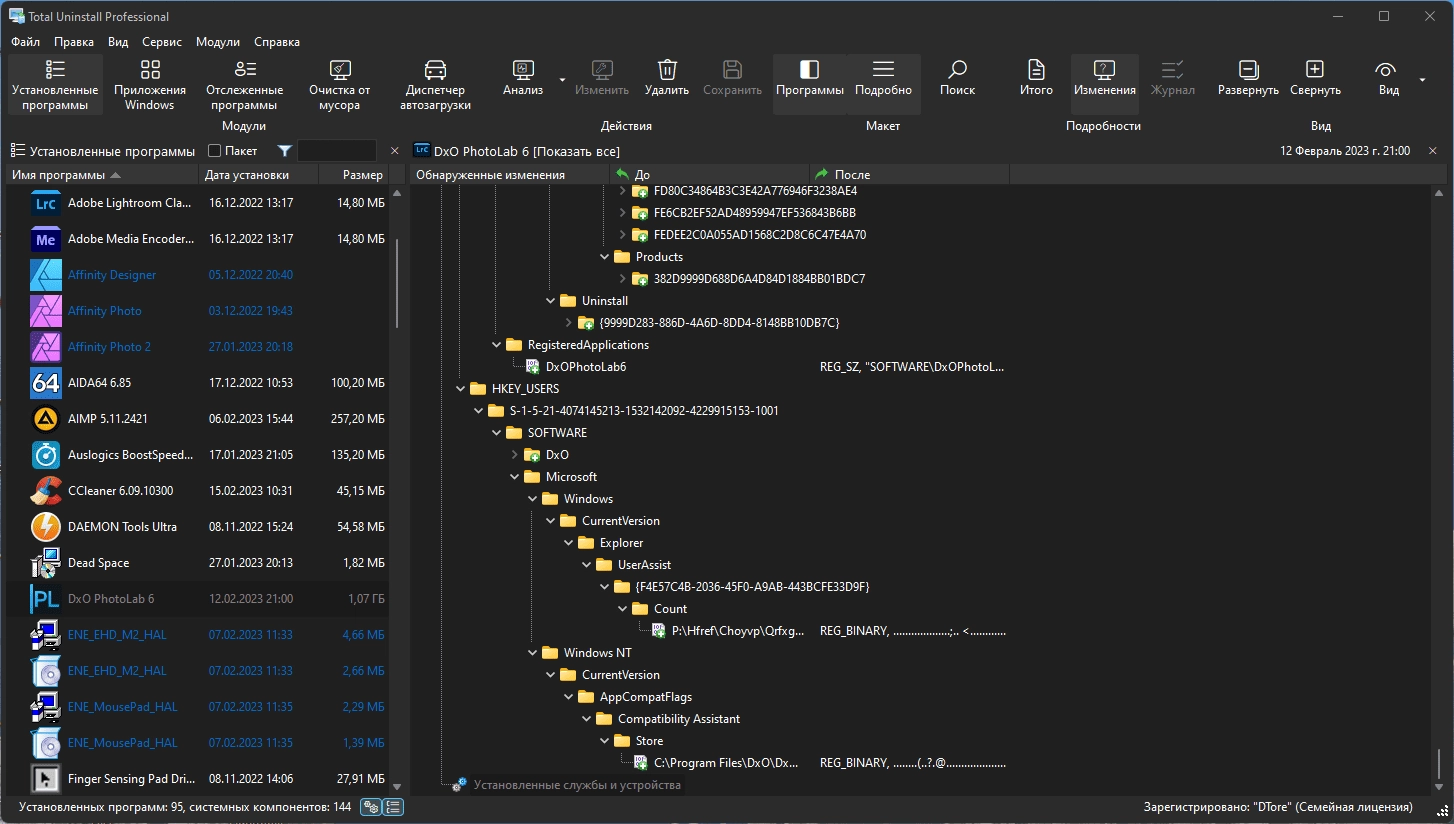Collapse the HKEY_USERS tree node
The image size is (1454, 824).
click(461, 389)
